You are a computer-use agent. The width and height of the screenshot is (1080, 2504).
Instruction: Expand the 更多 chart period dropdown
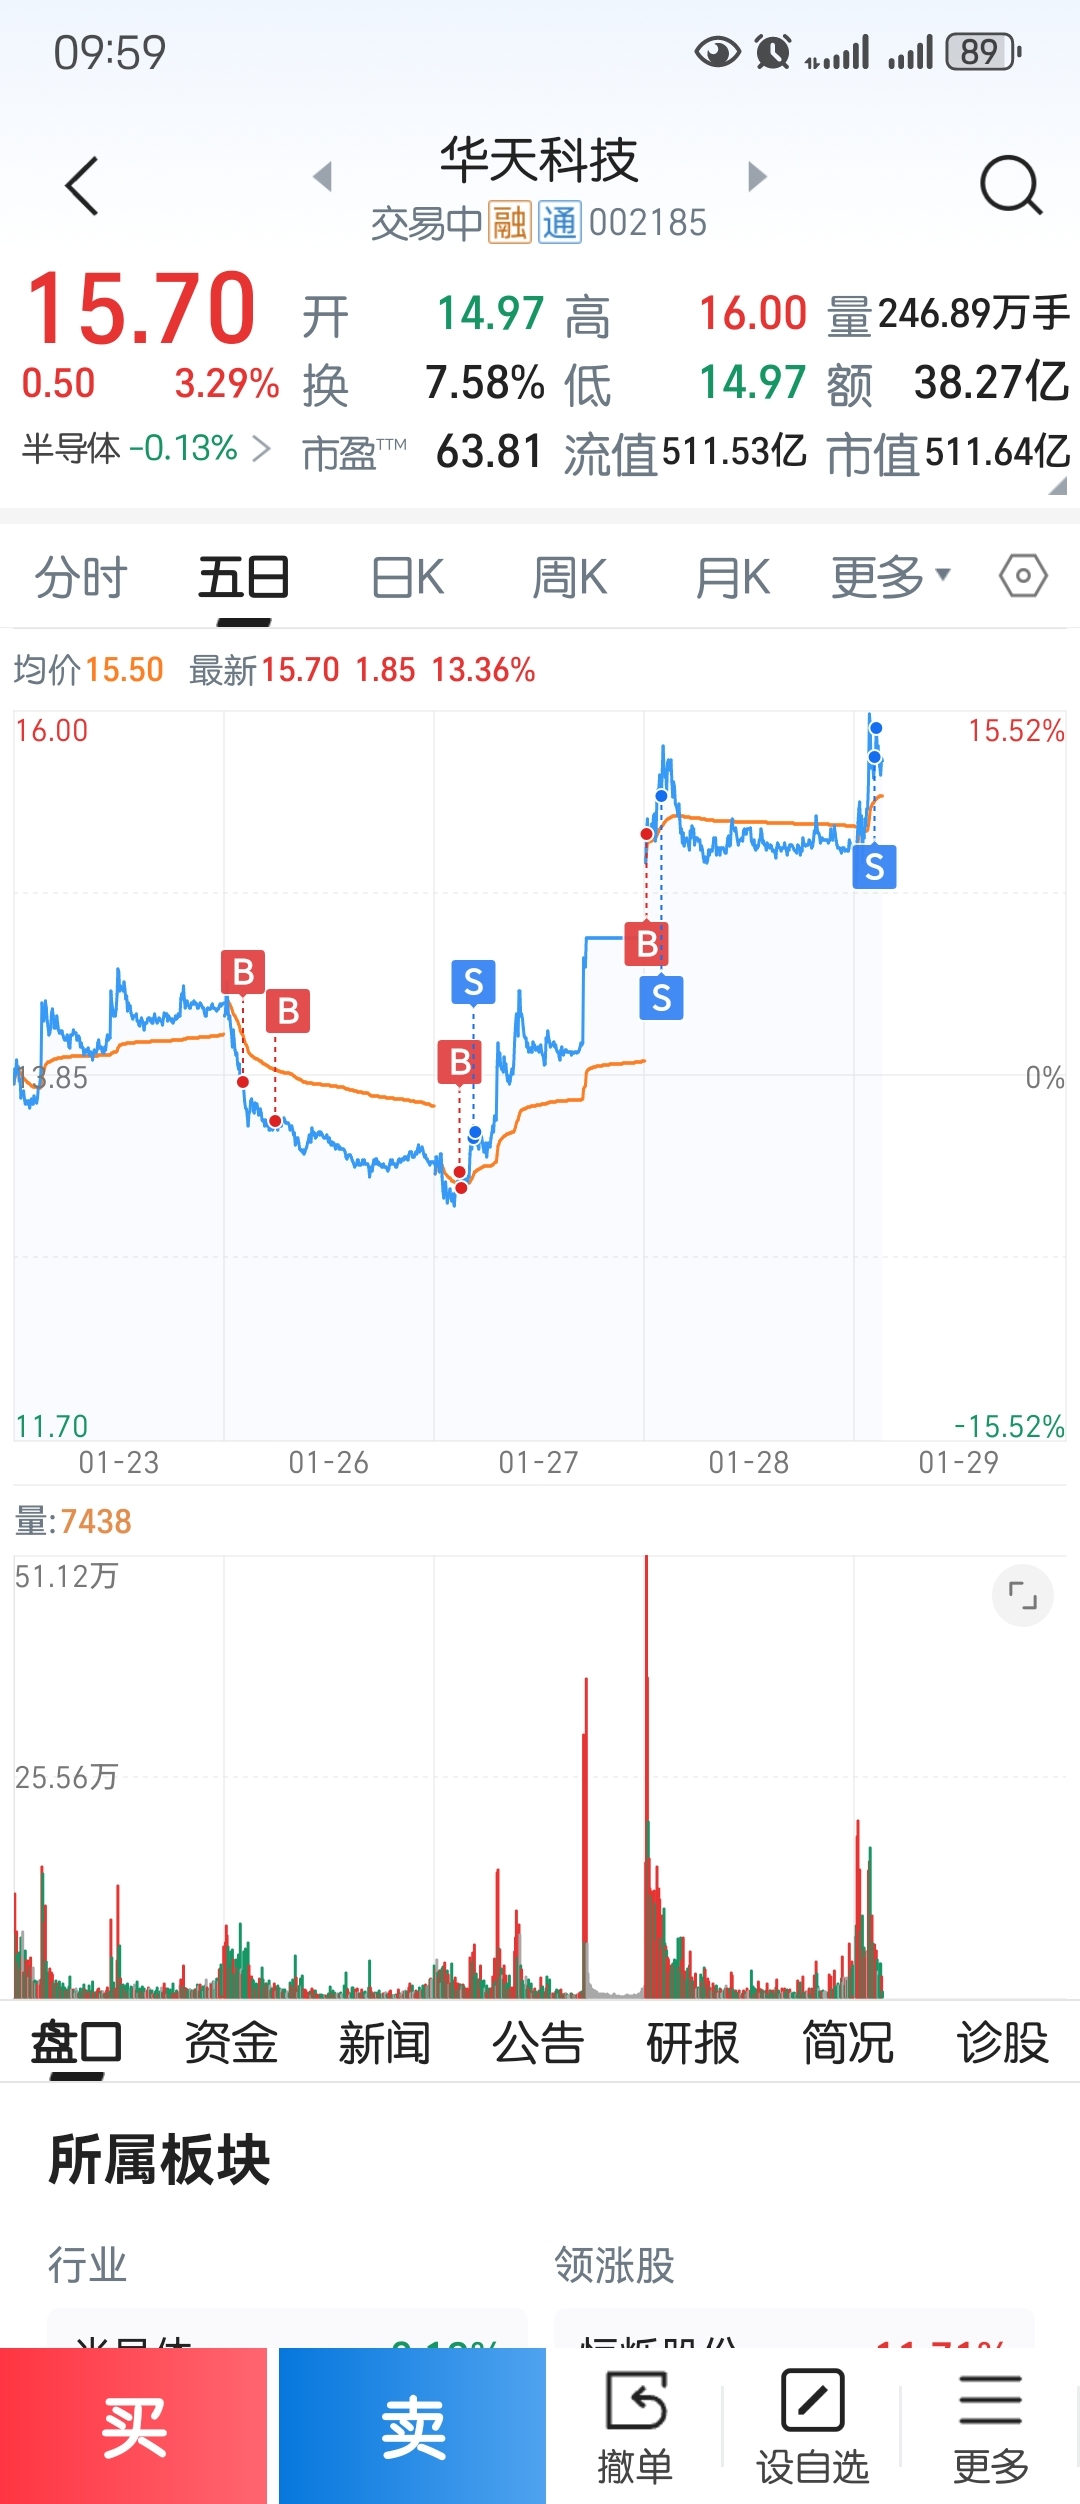890,577
